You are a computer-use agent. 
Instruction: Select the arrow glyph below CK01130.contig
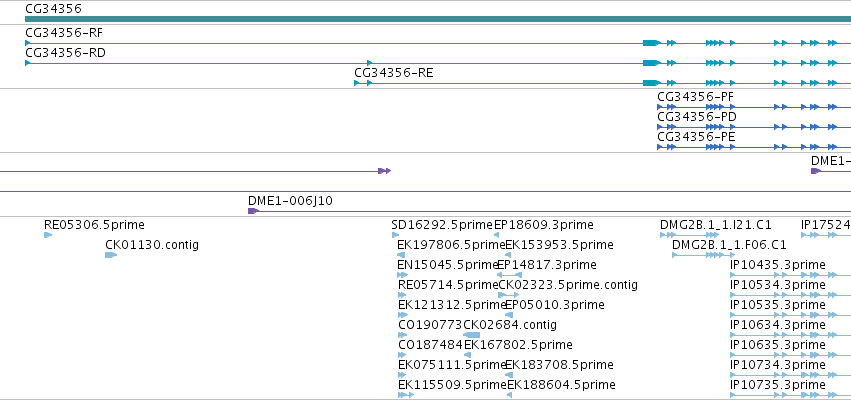pos(111,255)
